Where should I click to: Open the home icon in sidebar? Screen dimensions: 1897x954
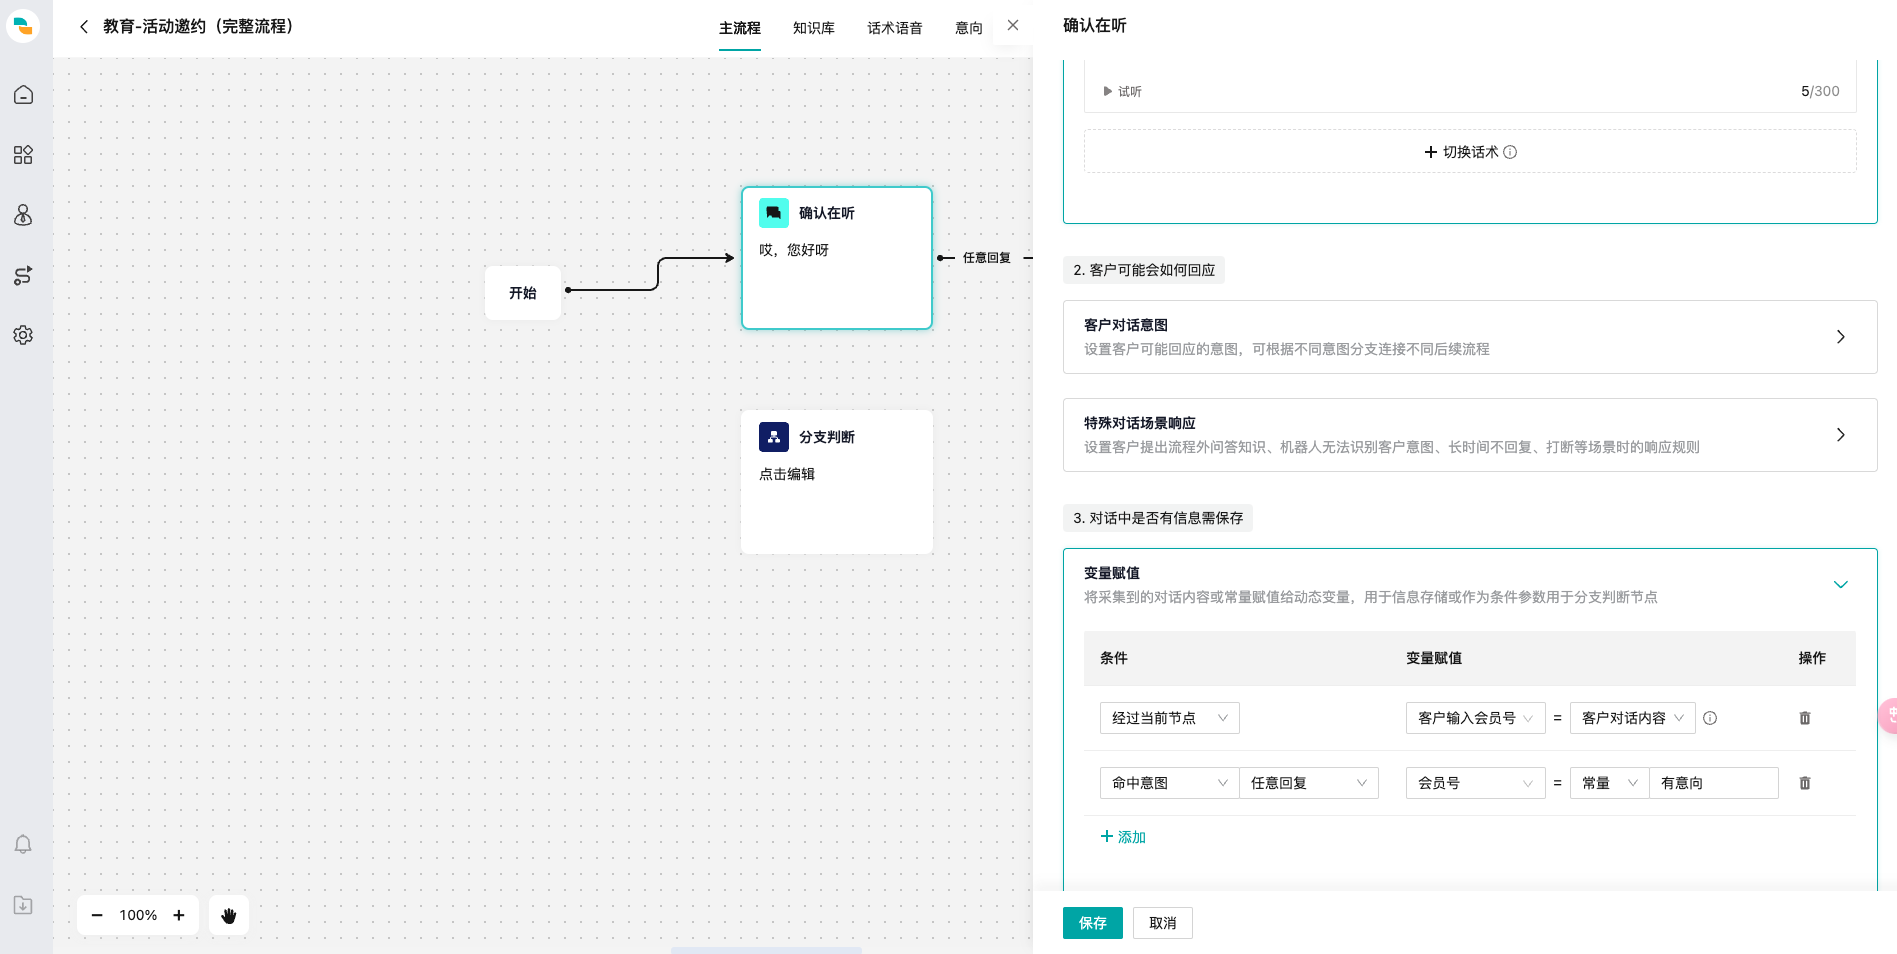tap(23, 95)
